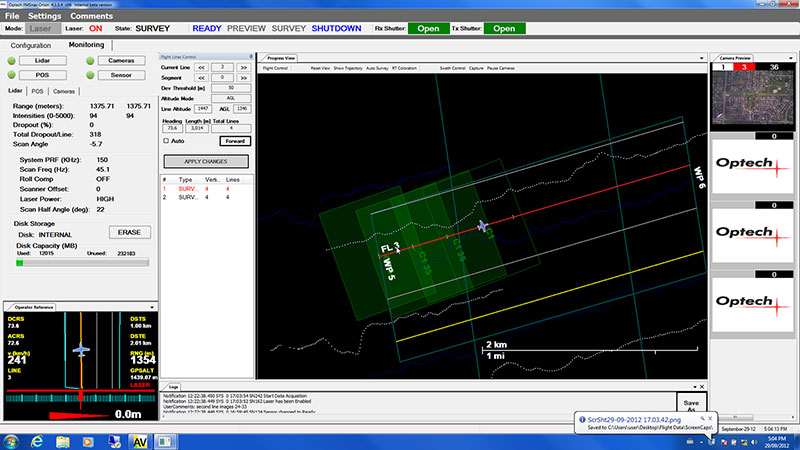Click the green Lidar status indicator
This screenshot has height=450, width=800.
(x=12, y=62)
